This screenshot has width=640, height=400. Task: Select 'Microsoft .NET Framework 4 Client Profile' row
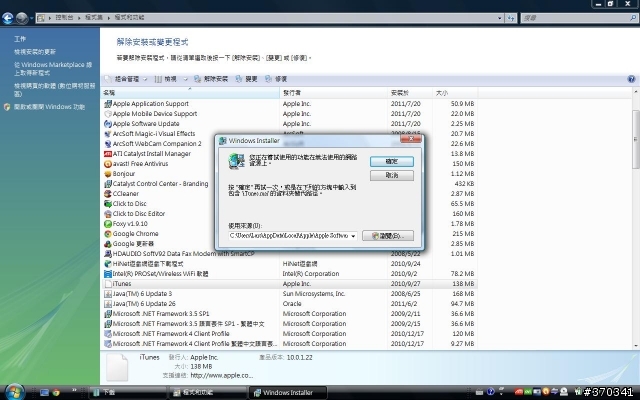point(289,334)
